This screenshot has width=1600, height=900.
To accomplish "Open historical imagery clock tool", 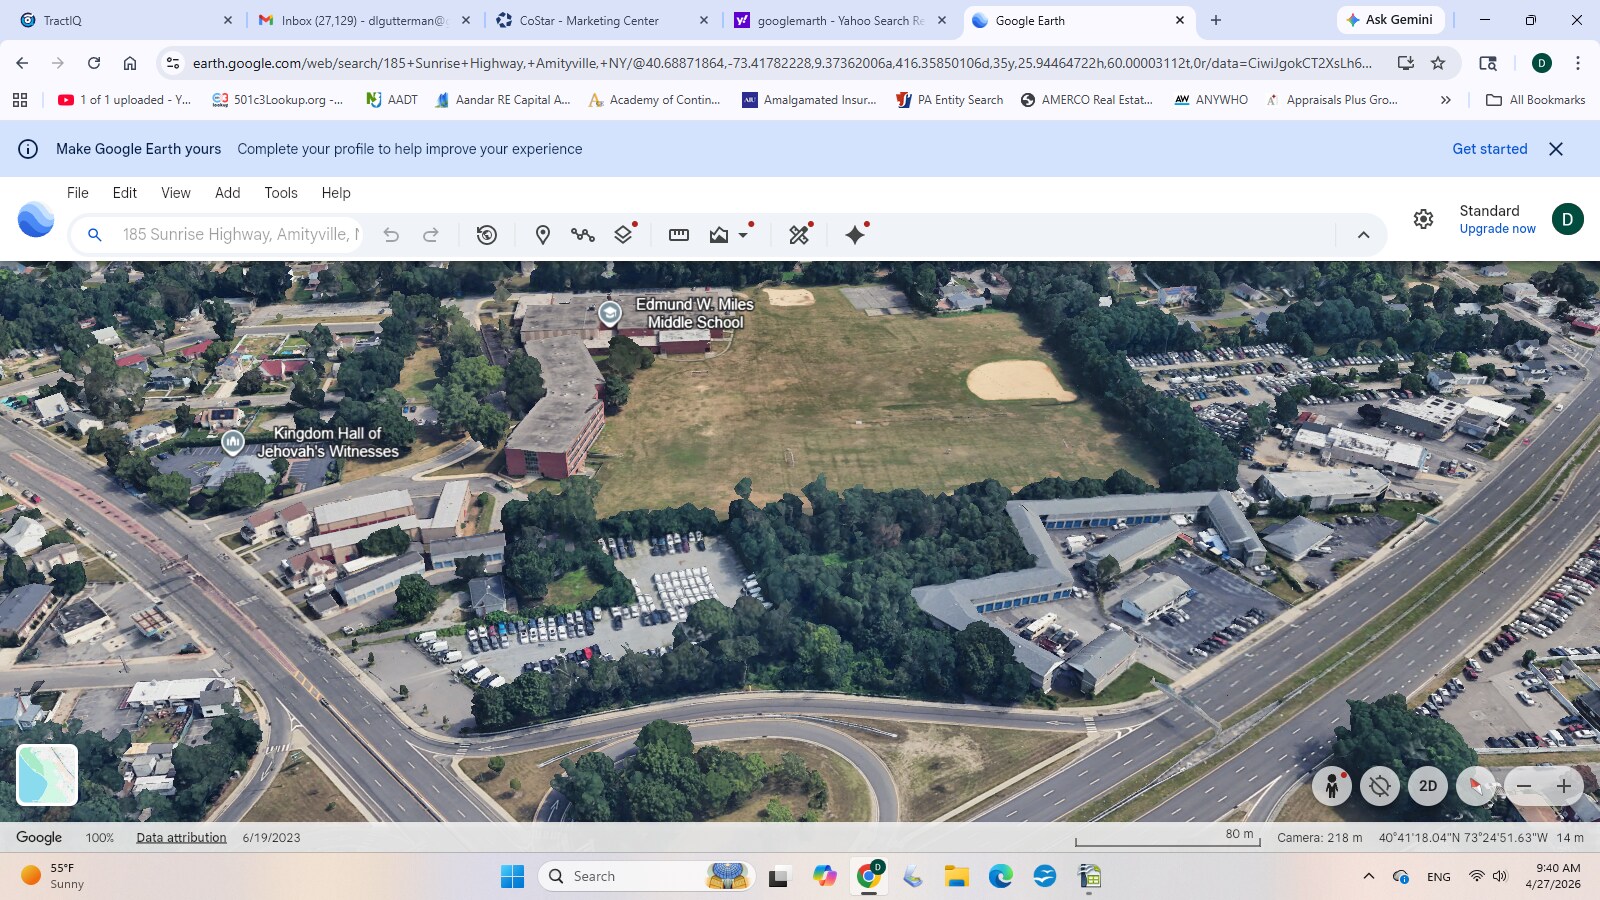I will 487,235.
